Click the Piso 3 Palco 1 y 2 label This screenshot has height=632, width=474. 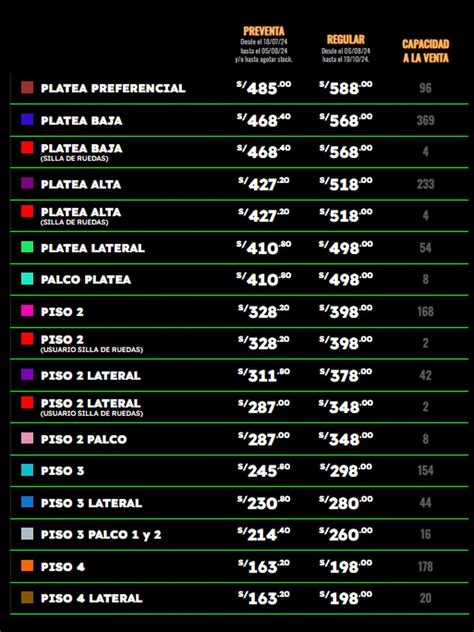pos(101,535)
